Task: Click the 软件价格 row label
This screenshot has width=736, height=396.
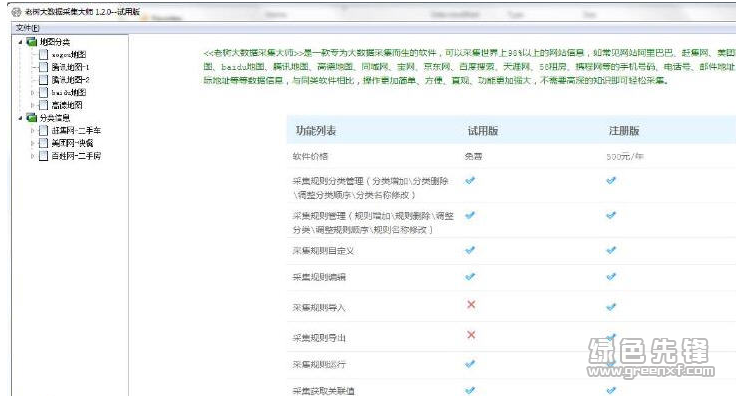Action: coord(310,156)
